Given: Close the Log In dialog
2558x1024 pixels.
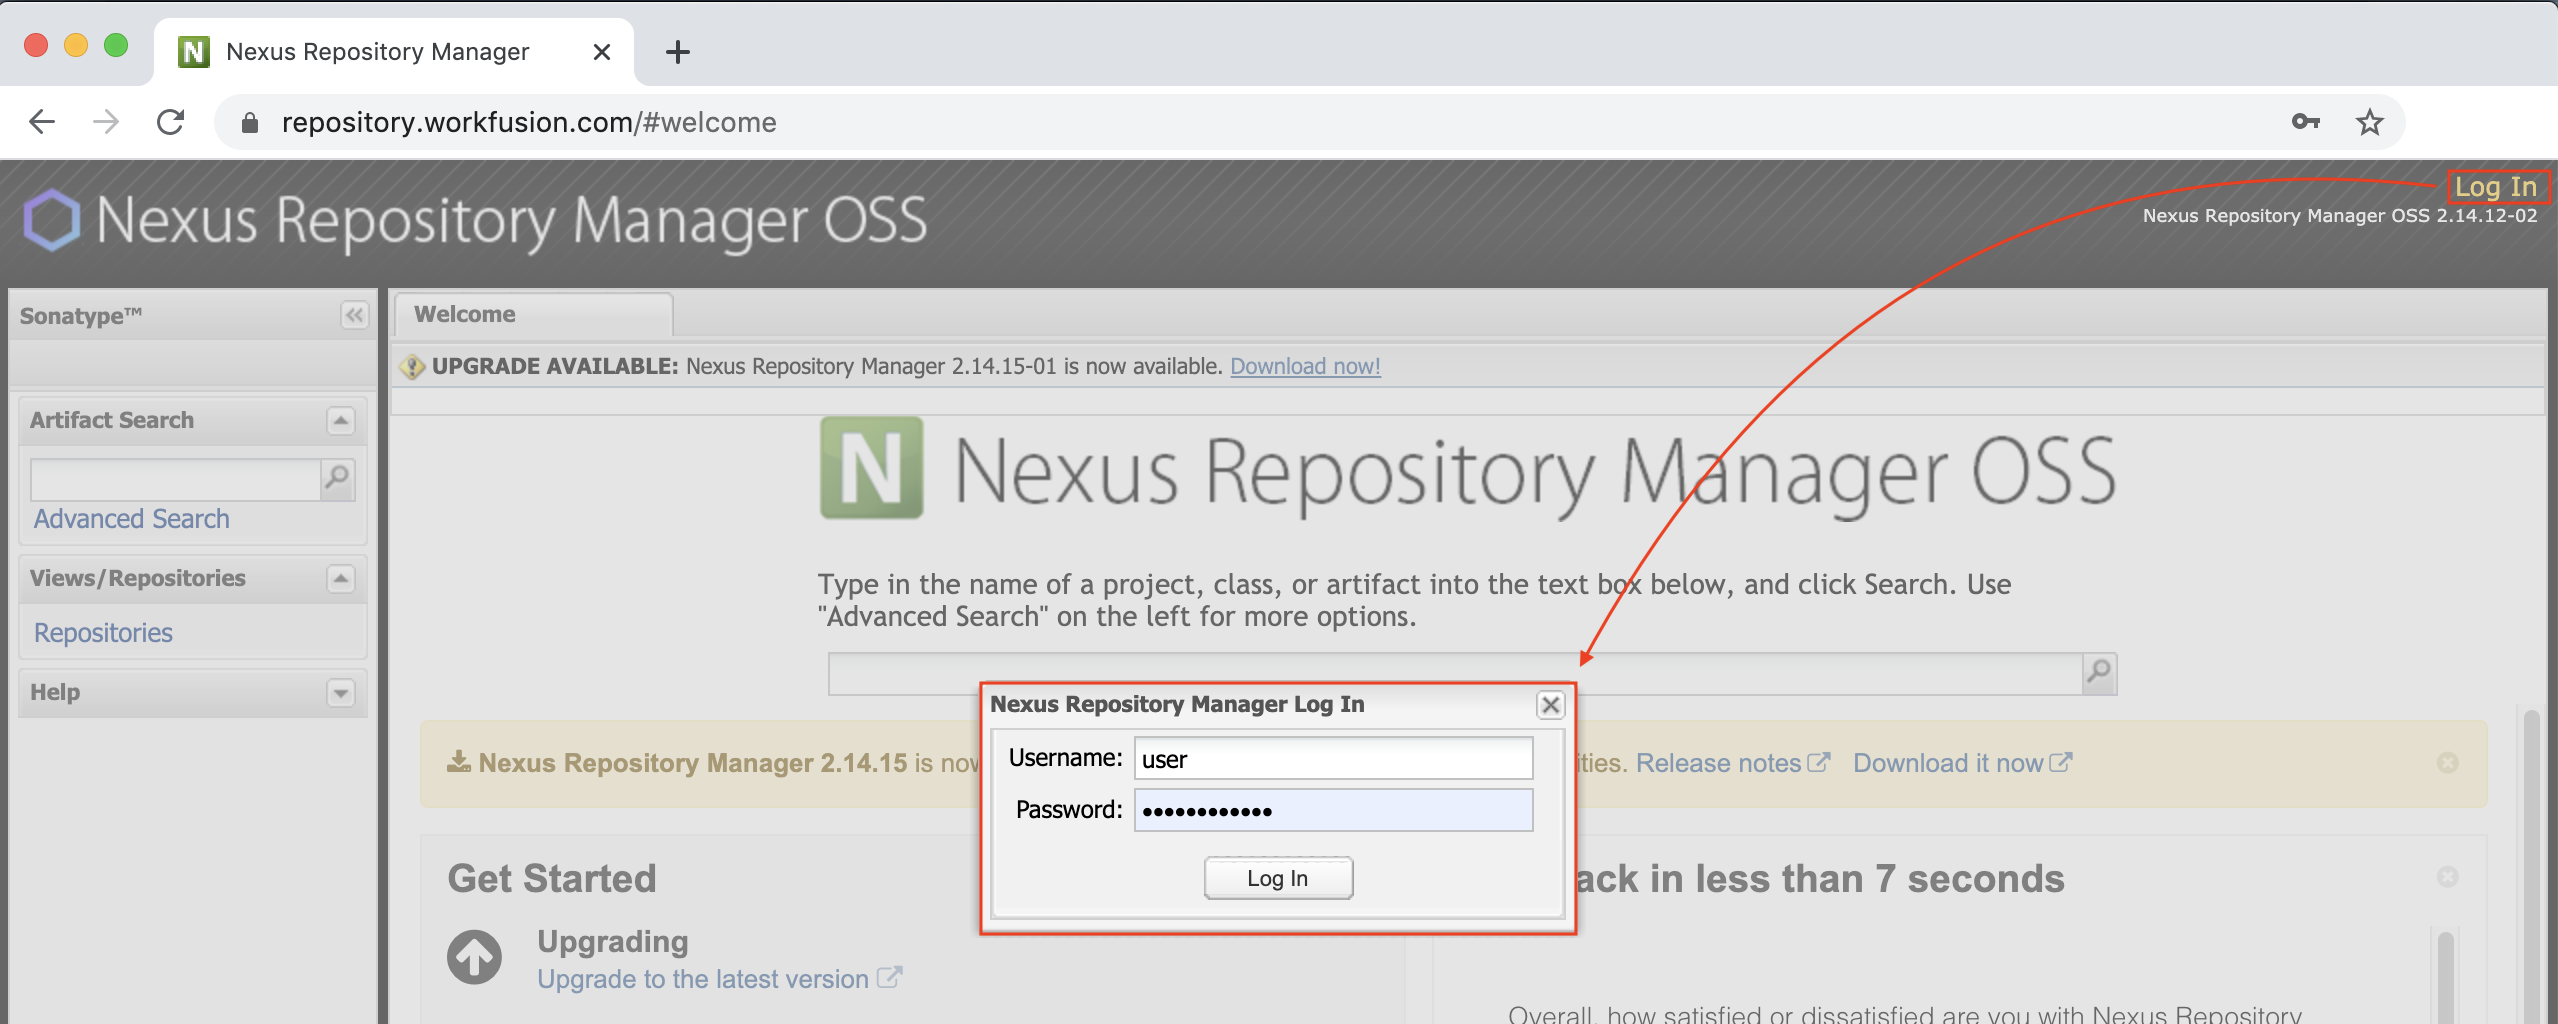Looking at the screenshot, I should click(1550, 705).
